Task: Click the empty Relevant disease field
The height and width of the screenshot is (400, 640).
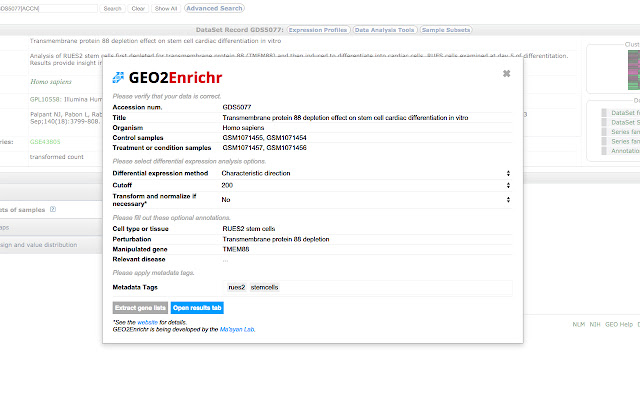Action: 367,260
